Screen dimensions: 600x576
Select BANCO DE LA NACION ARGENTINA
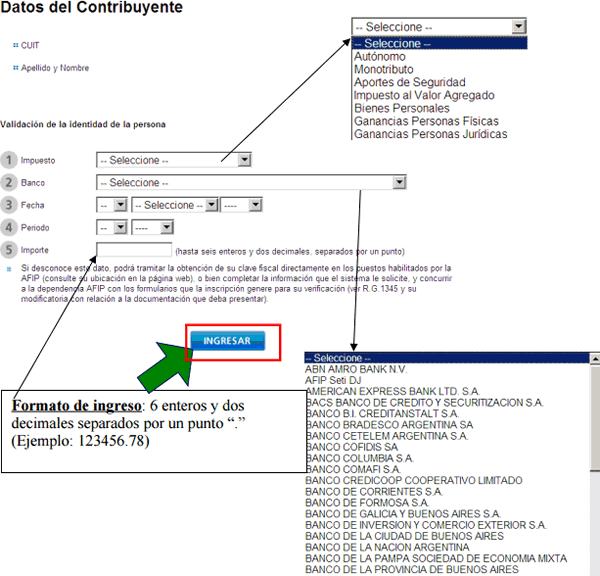pyautogui.click(x=387, y=547)
